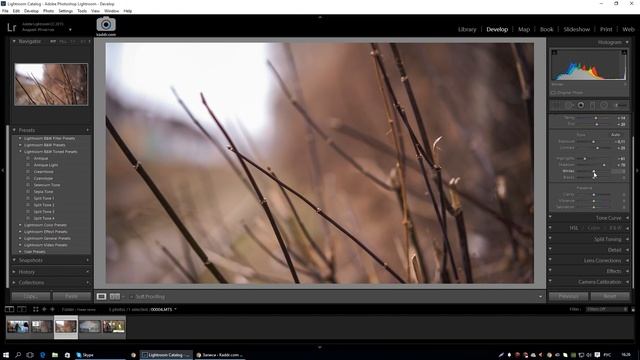Expand the History panel
This screenshot has width=640, height=360.
click(x=14, y=271)
